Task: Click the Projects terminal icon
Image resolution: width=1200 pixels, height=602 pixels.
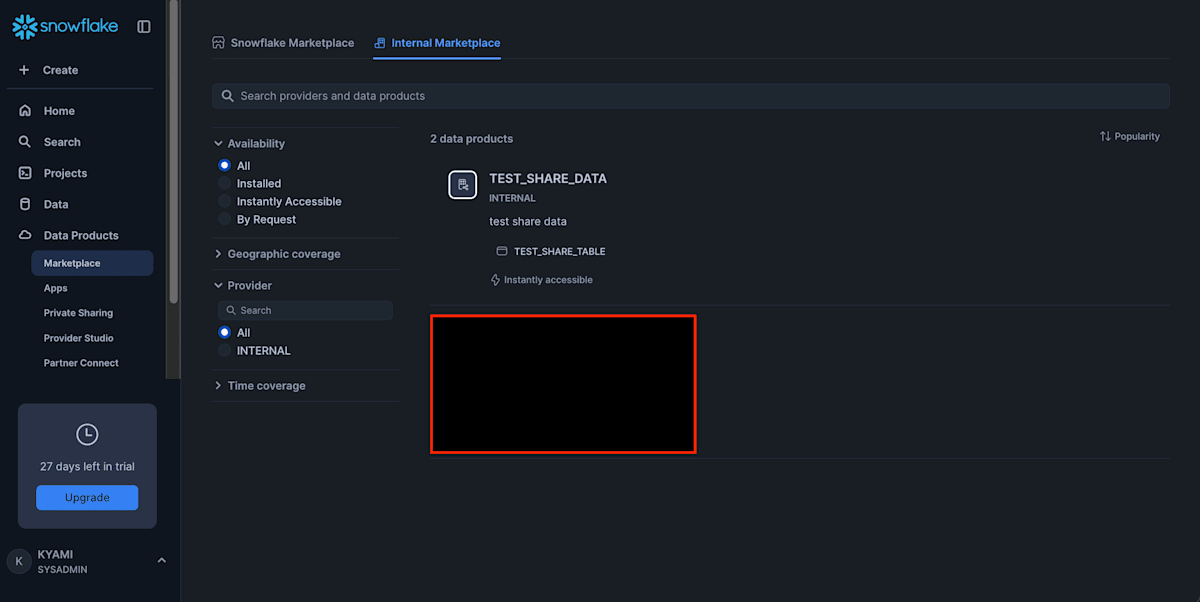Action: (25, 173)
